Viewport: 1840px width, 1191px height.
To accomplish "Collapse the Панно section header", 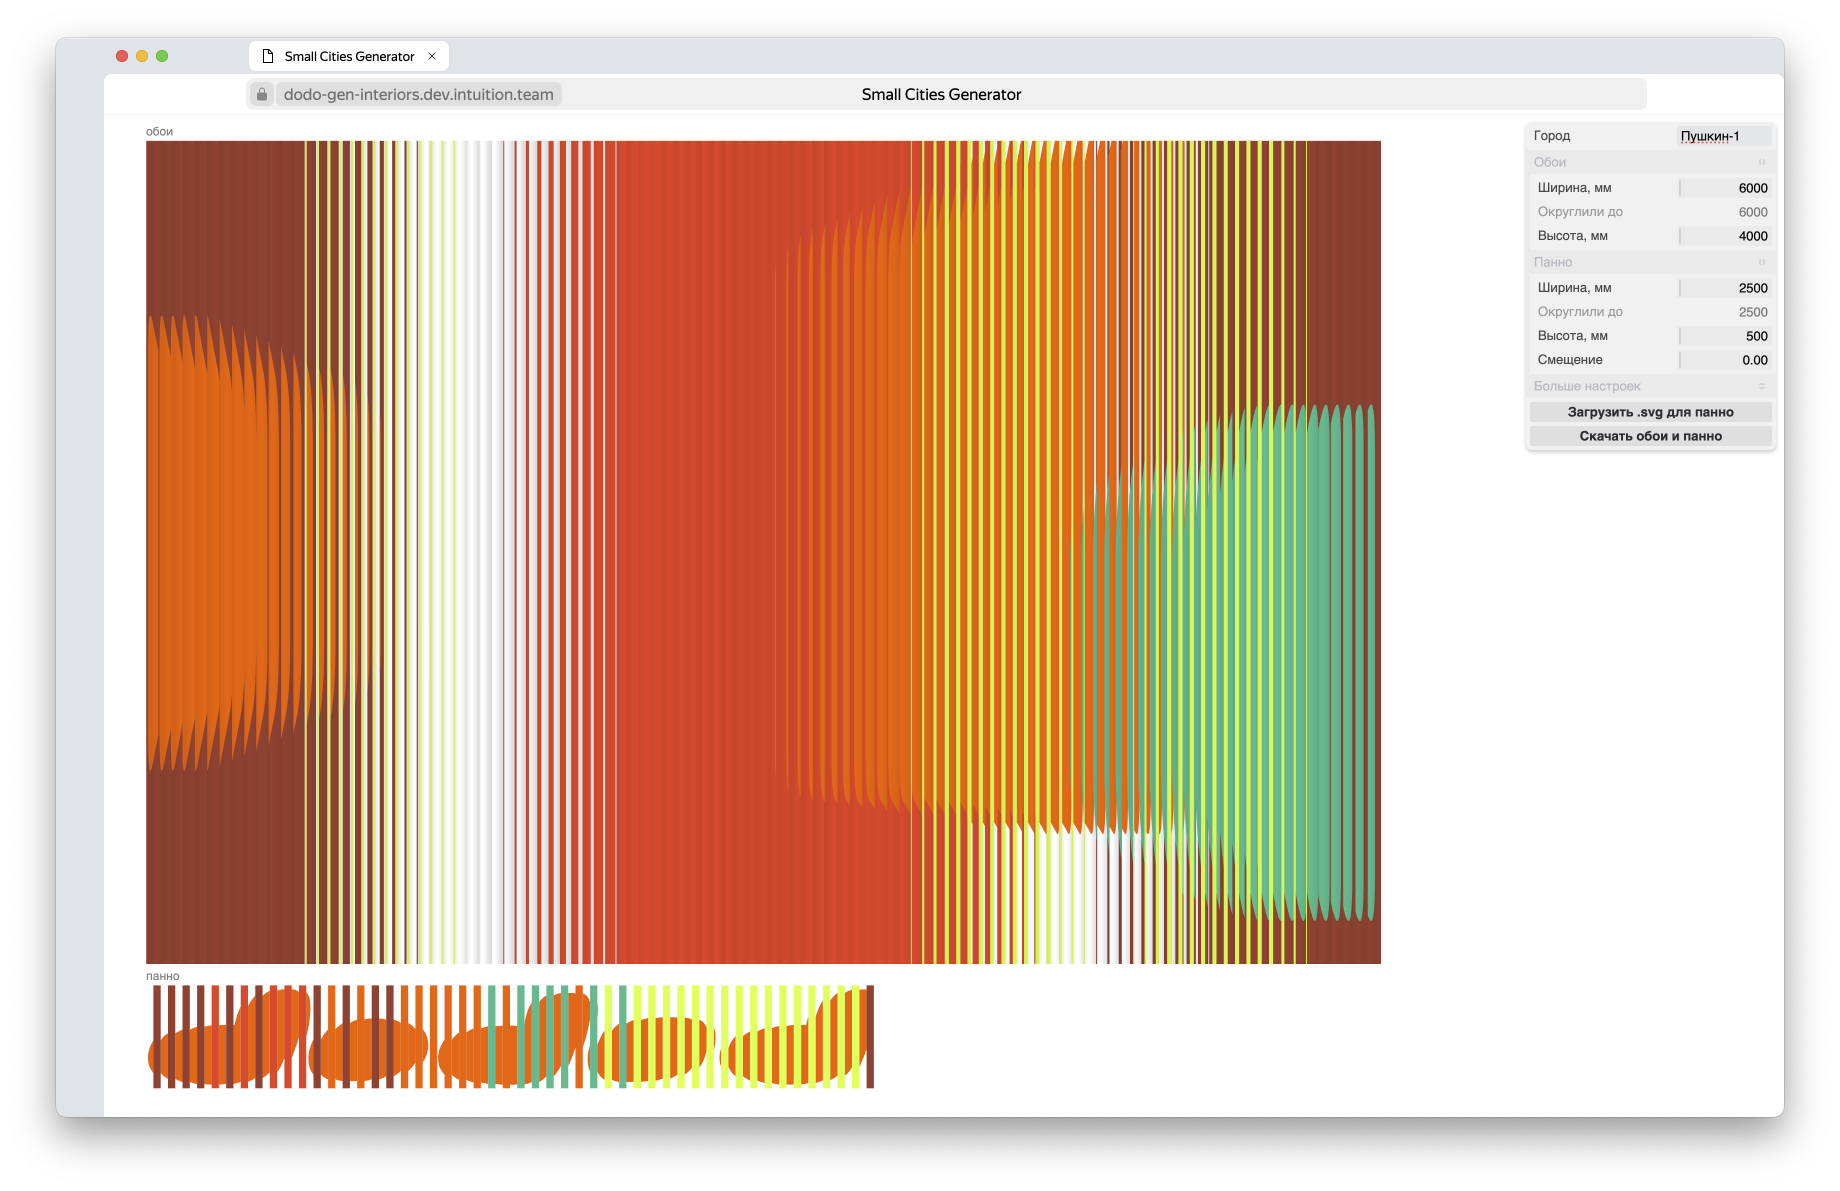I will click(1650, 262).
